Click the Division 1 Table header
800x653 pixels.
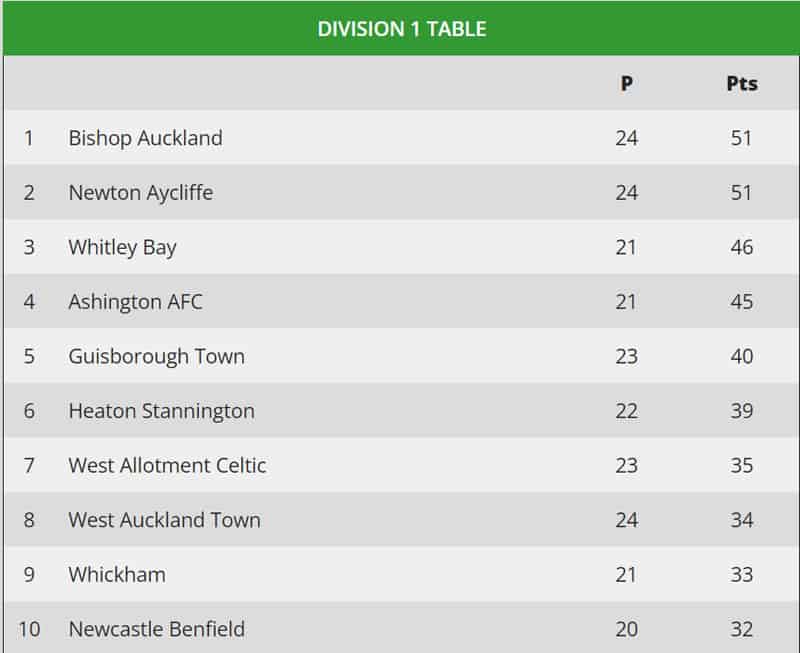click(x=402, y=29)
